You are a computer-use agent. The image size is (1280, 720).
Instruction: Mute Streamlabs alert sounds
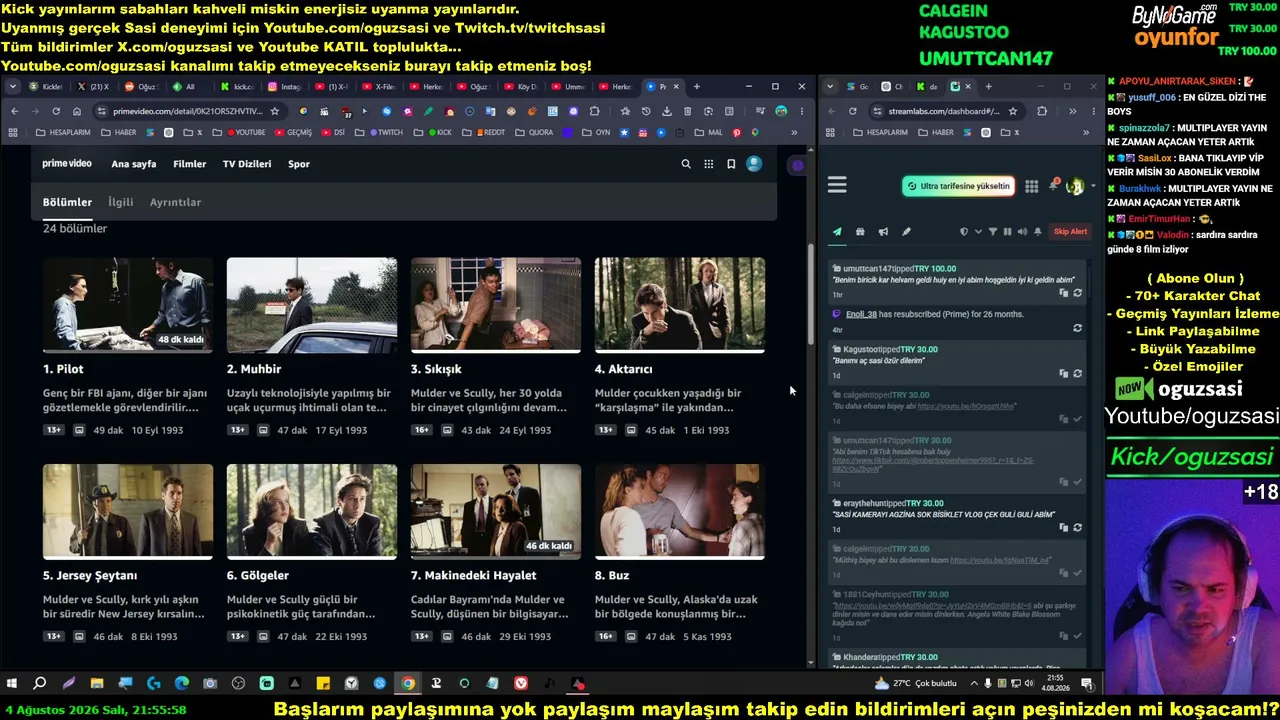click(1022, 232)
